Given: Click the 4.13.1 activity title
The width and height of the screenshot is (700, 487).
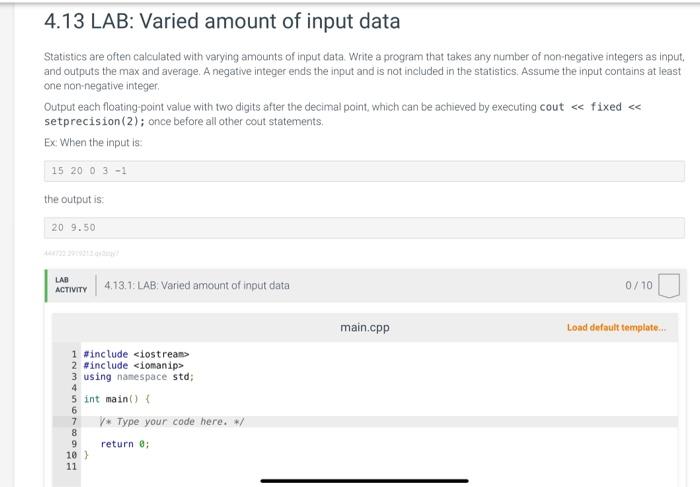Looking at the screenshot, I should [197, 285].
